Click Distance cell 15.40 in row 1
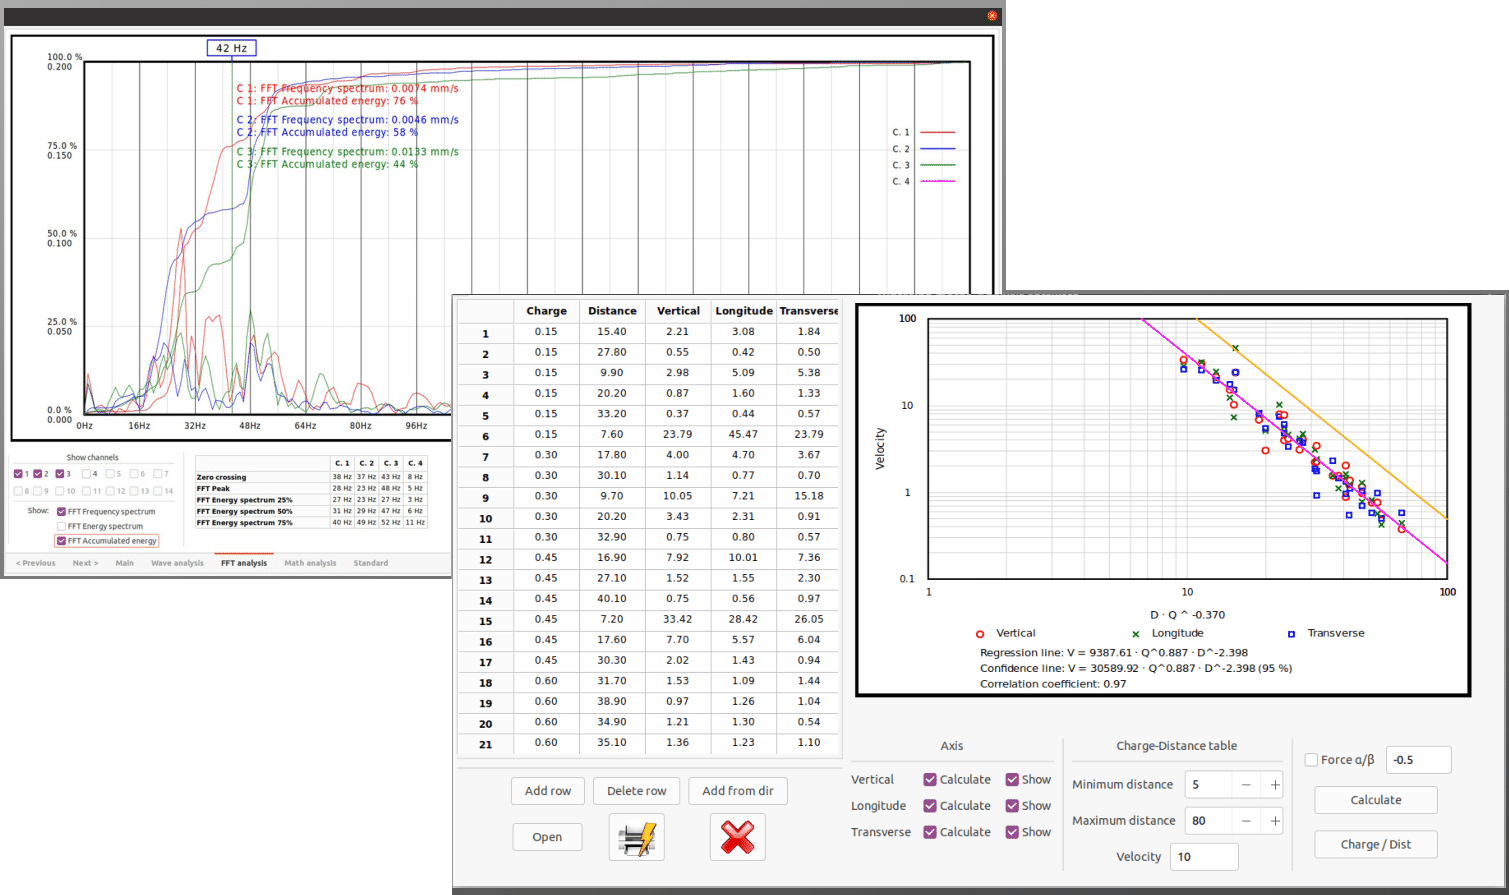The height and width of the screenshot is (895, 1509). (612, 332)
